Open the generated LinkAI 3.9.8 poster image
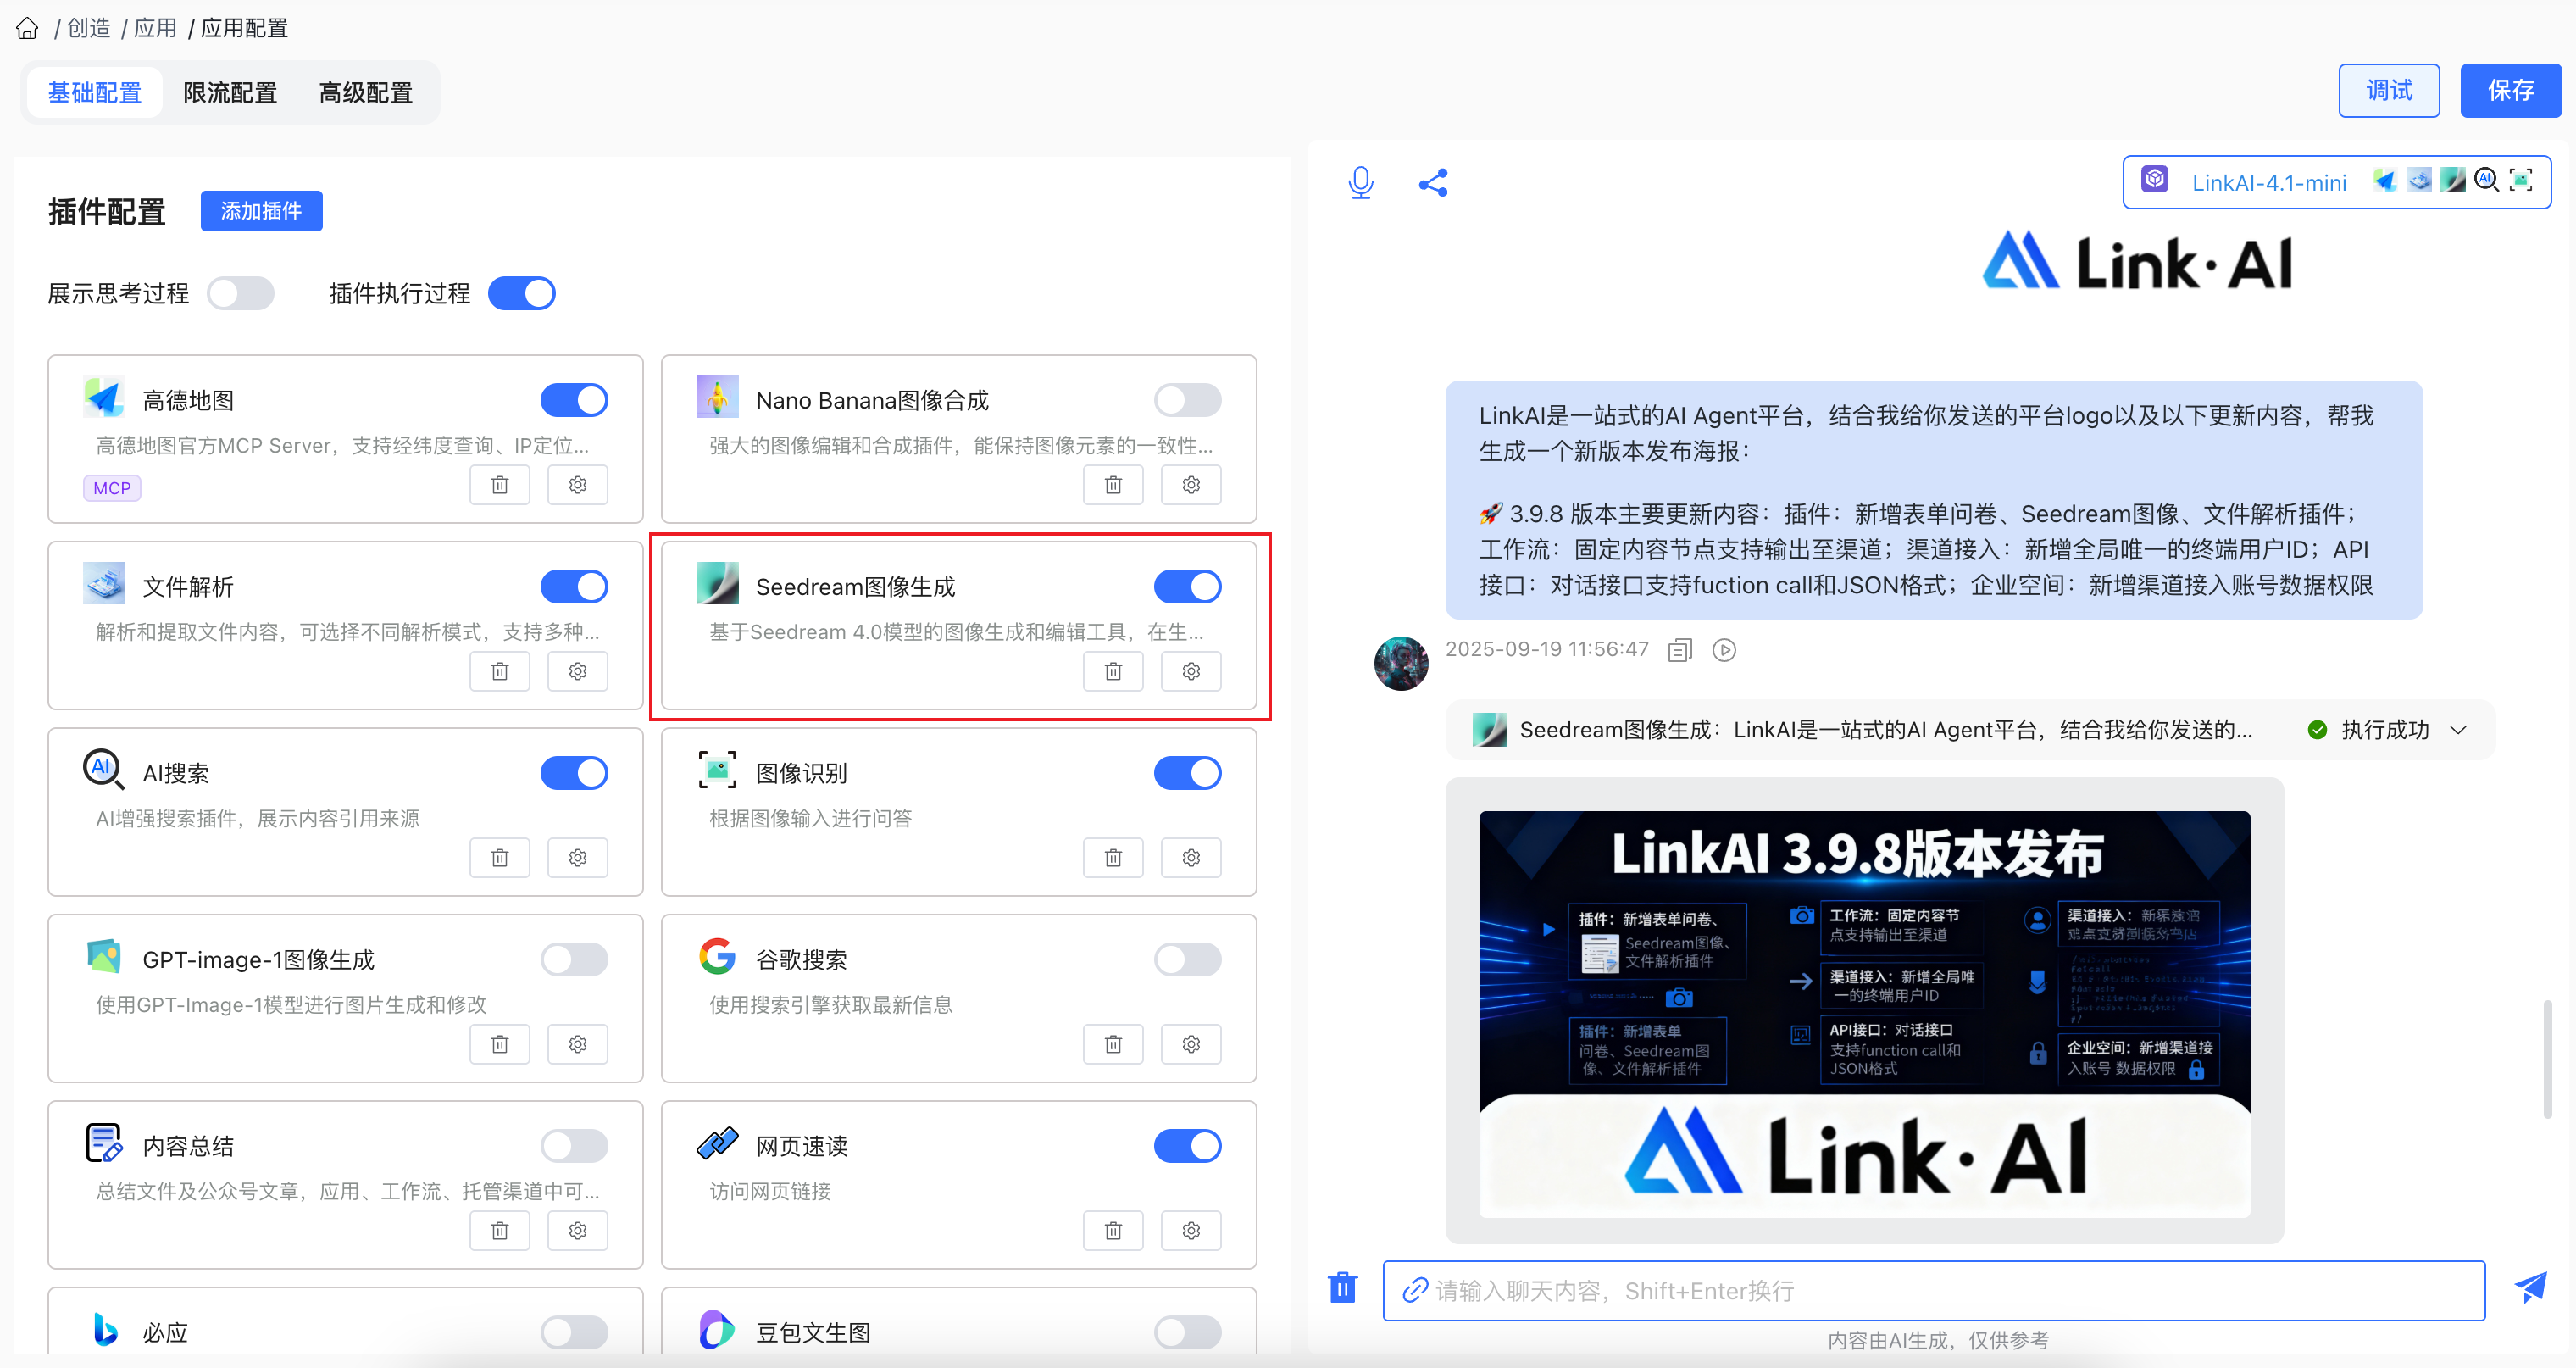The image size is (2576, 1368). pos(1864,1014)
